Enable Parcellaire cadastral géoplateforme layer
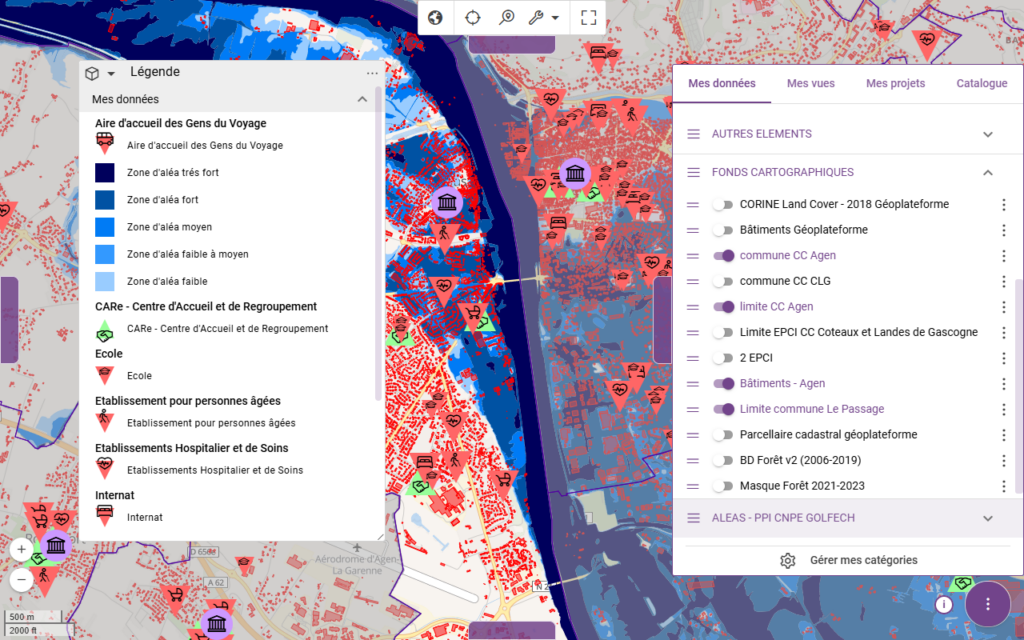 coord(723,435)
